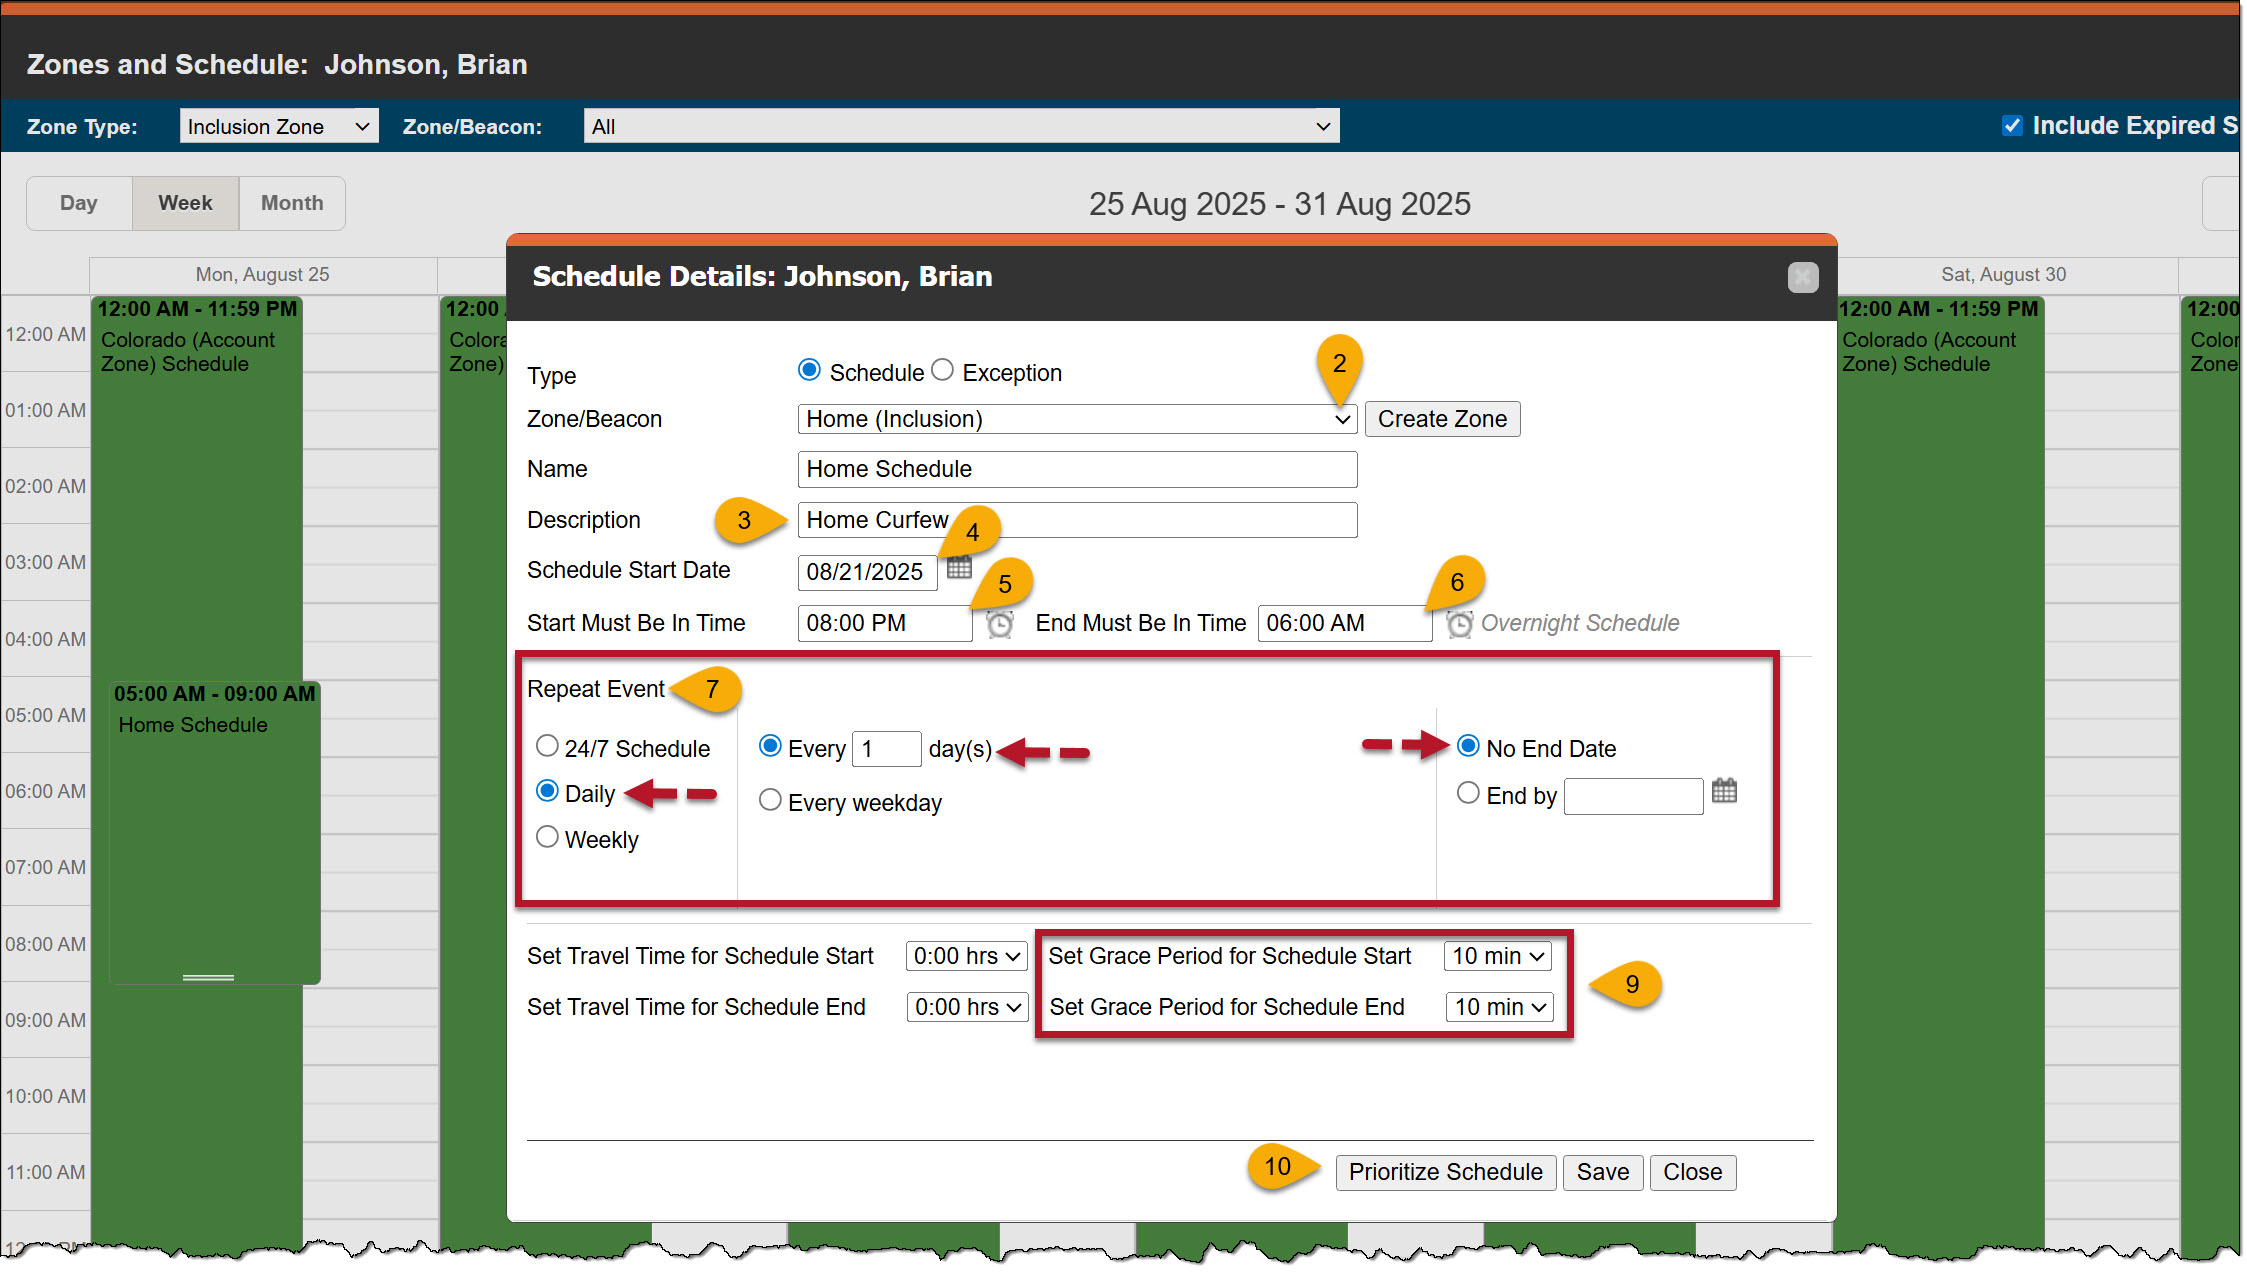Image resolution: width=2247 pixels, height=1277 pixels.
Task: Open the Home (Inclusion) Zone/Beacon dropdown
Action: point(1076,419)
